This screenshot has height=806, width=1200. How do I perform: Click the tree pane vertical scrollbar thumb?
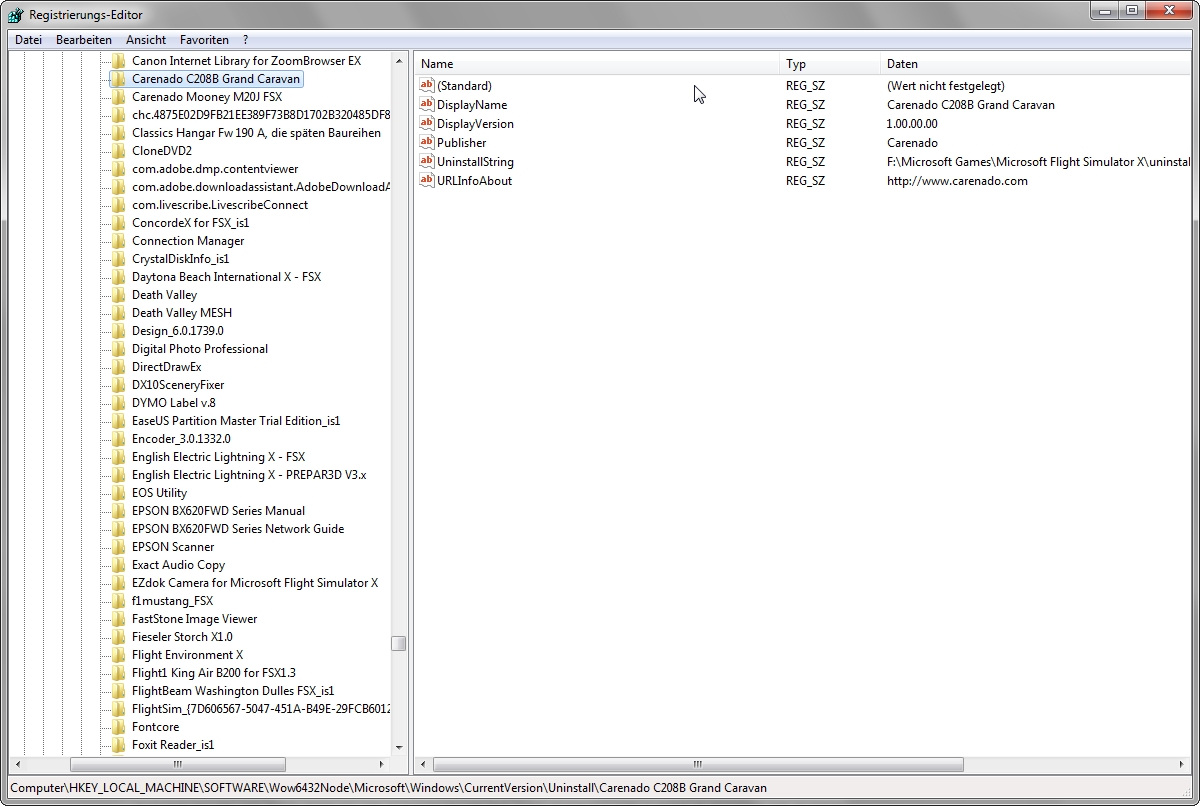click(x=398, y=643)
